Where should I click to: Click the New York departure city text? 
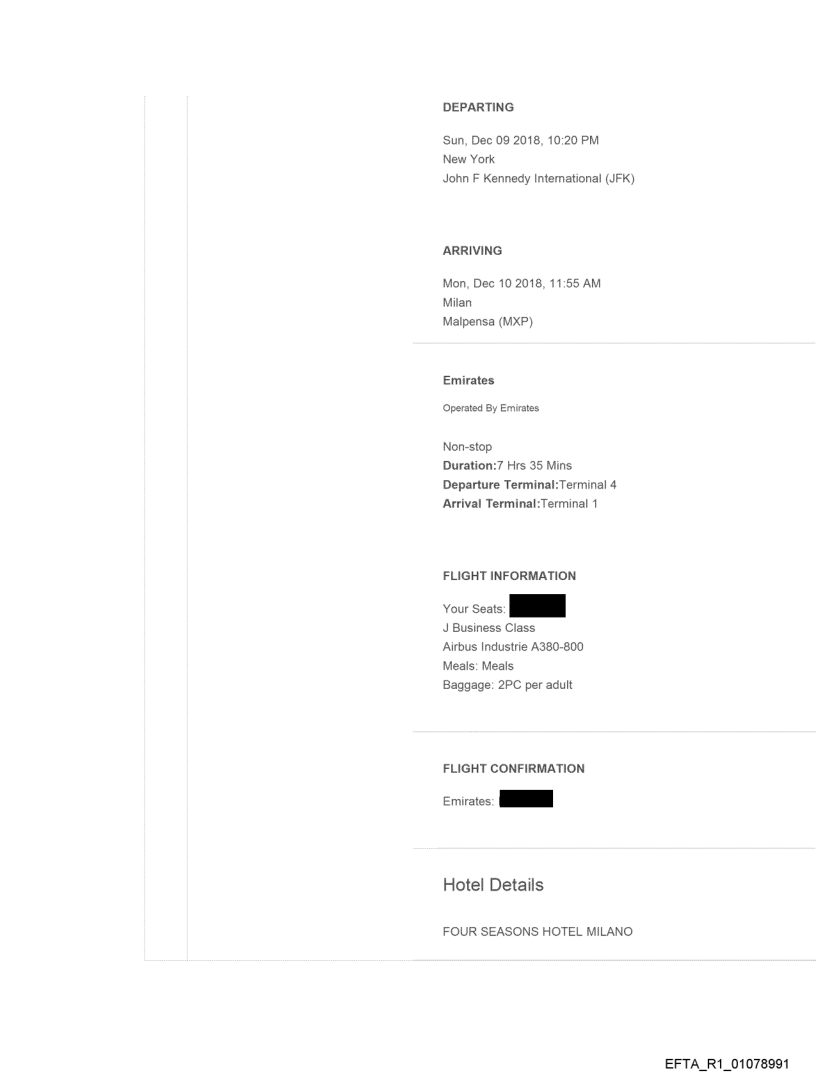pos(468,159)
